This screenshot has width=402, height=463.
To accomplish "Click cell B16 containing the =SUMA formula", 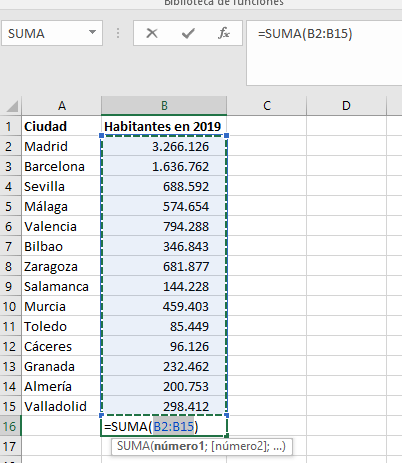I will [164, 426].
